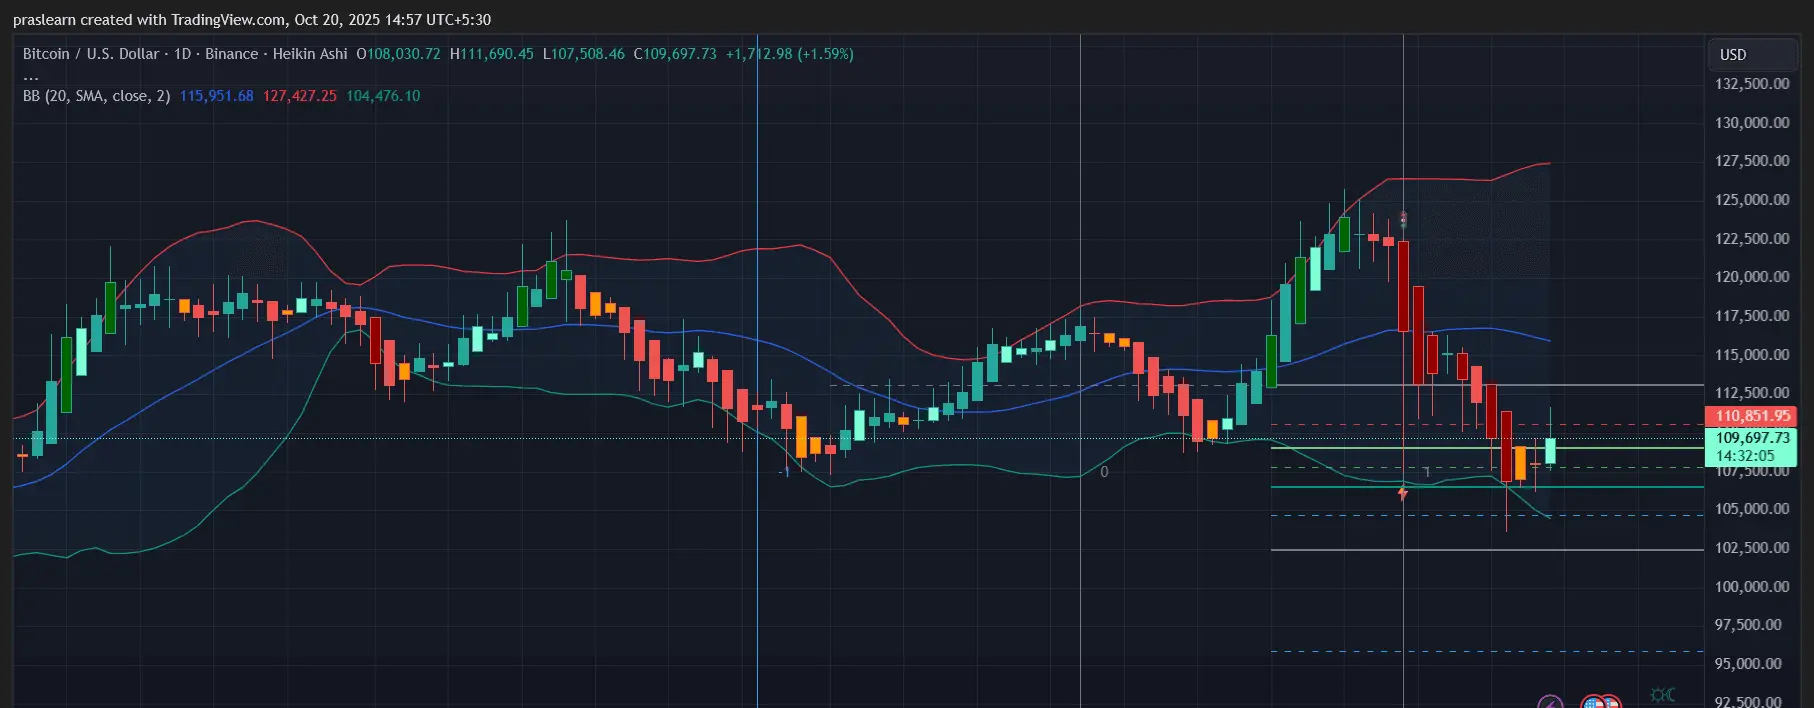Click the high value H111,690.45
Screen dimensions: 1814x708
(x=492, y=54)
